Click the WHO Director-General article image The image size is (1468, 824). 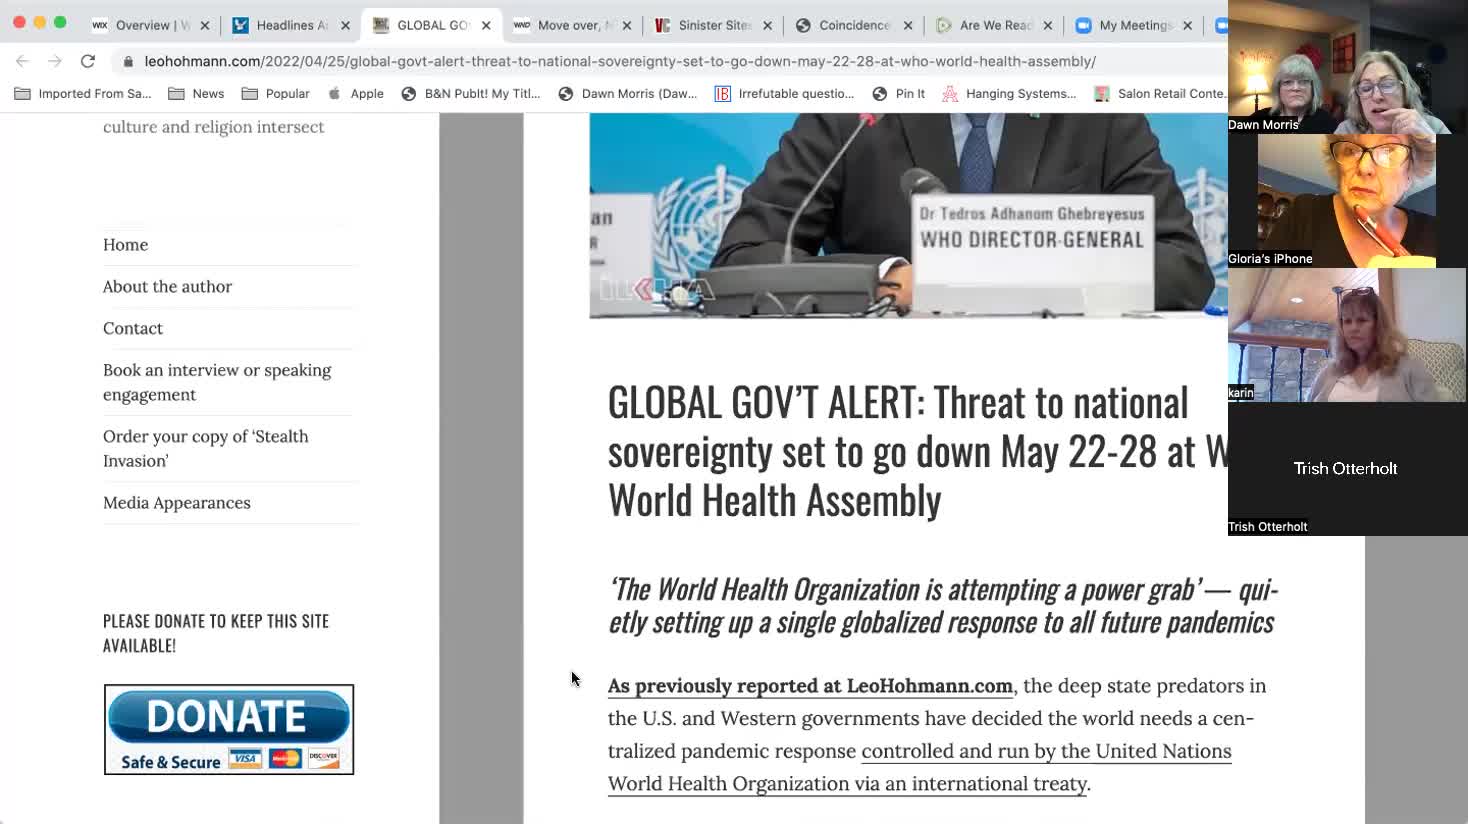click(908, 215)
